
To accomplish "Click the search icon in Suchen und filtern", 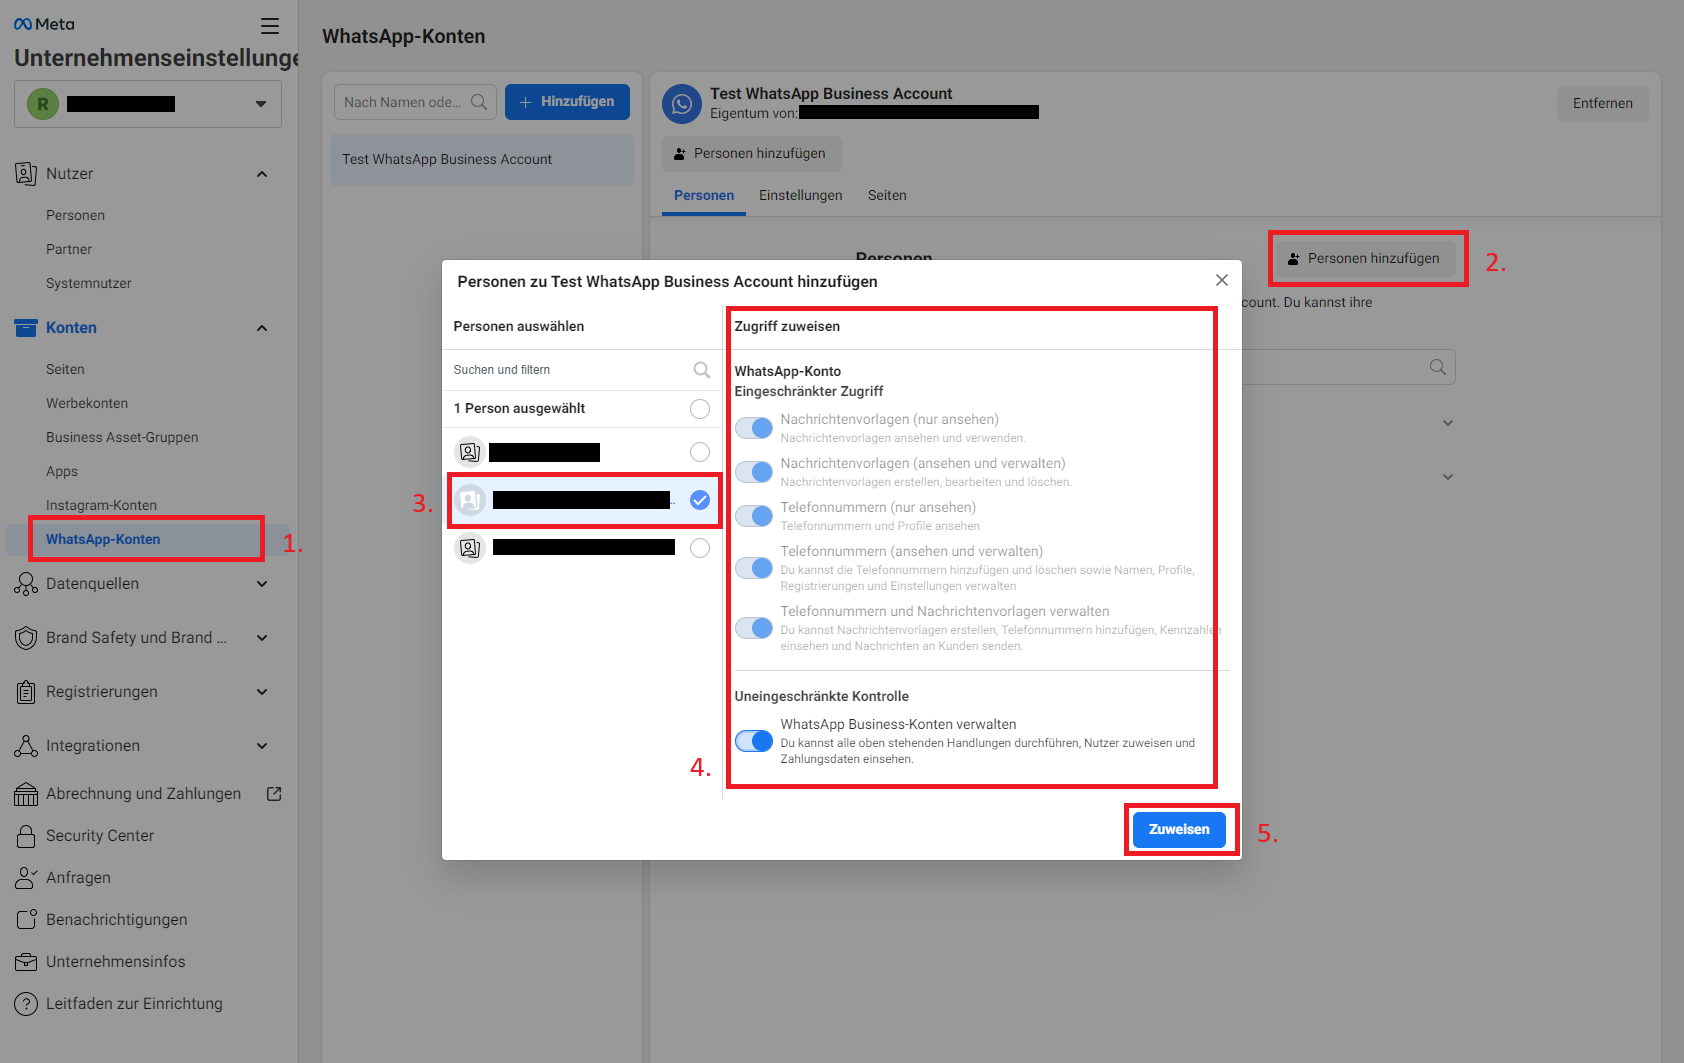I will tap(702, 370).
